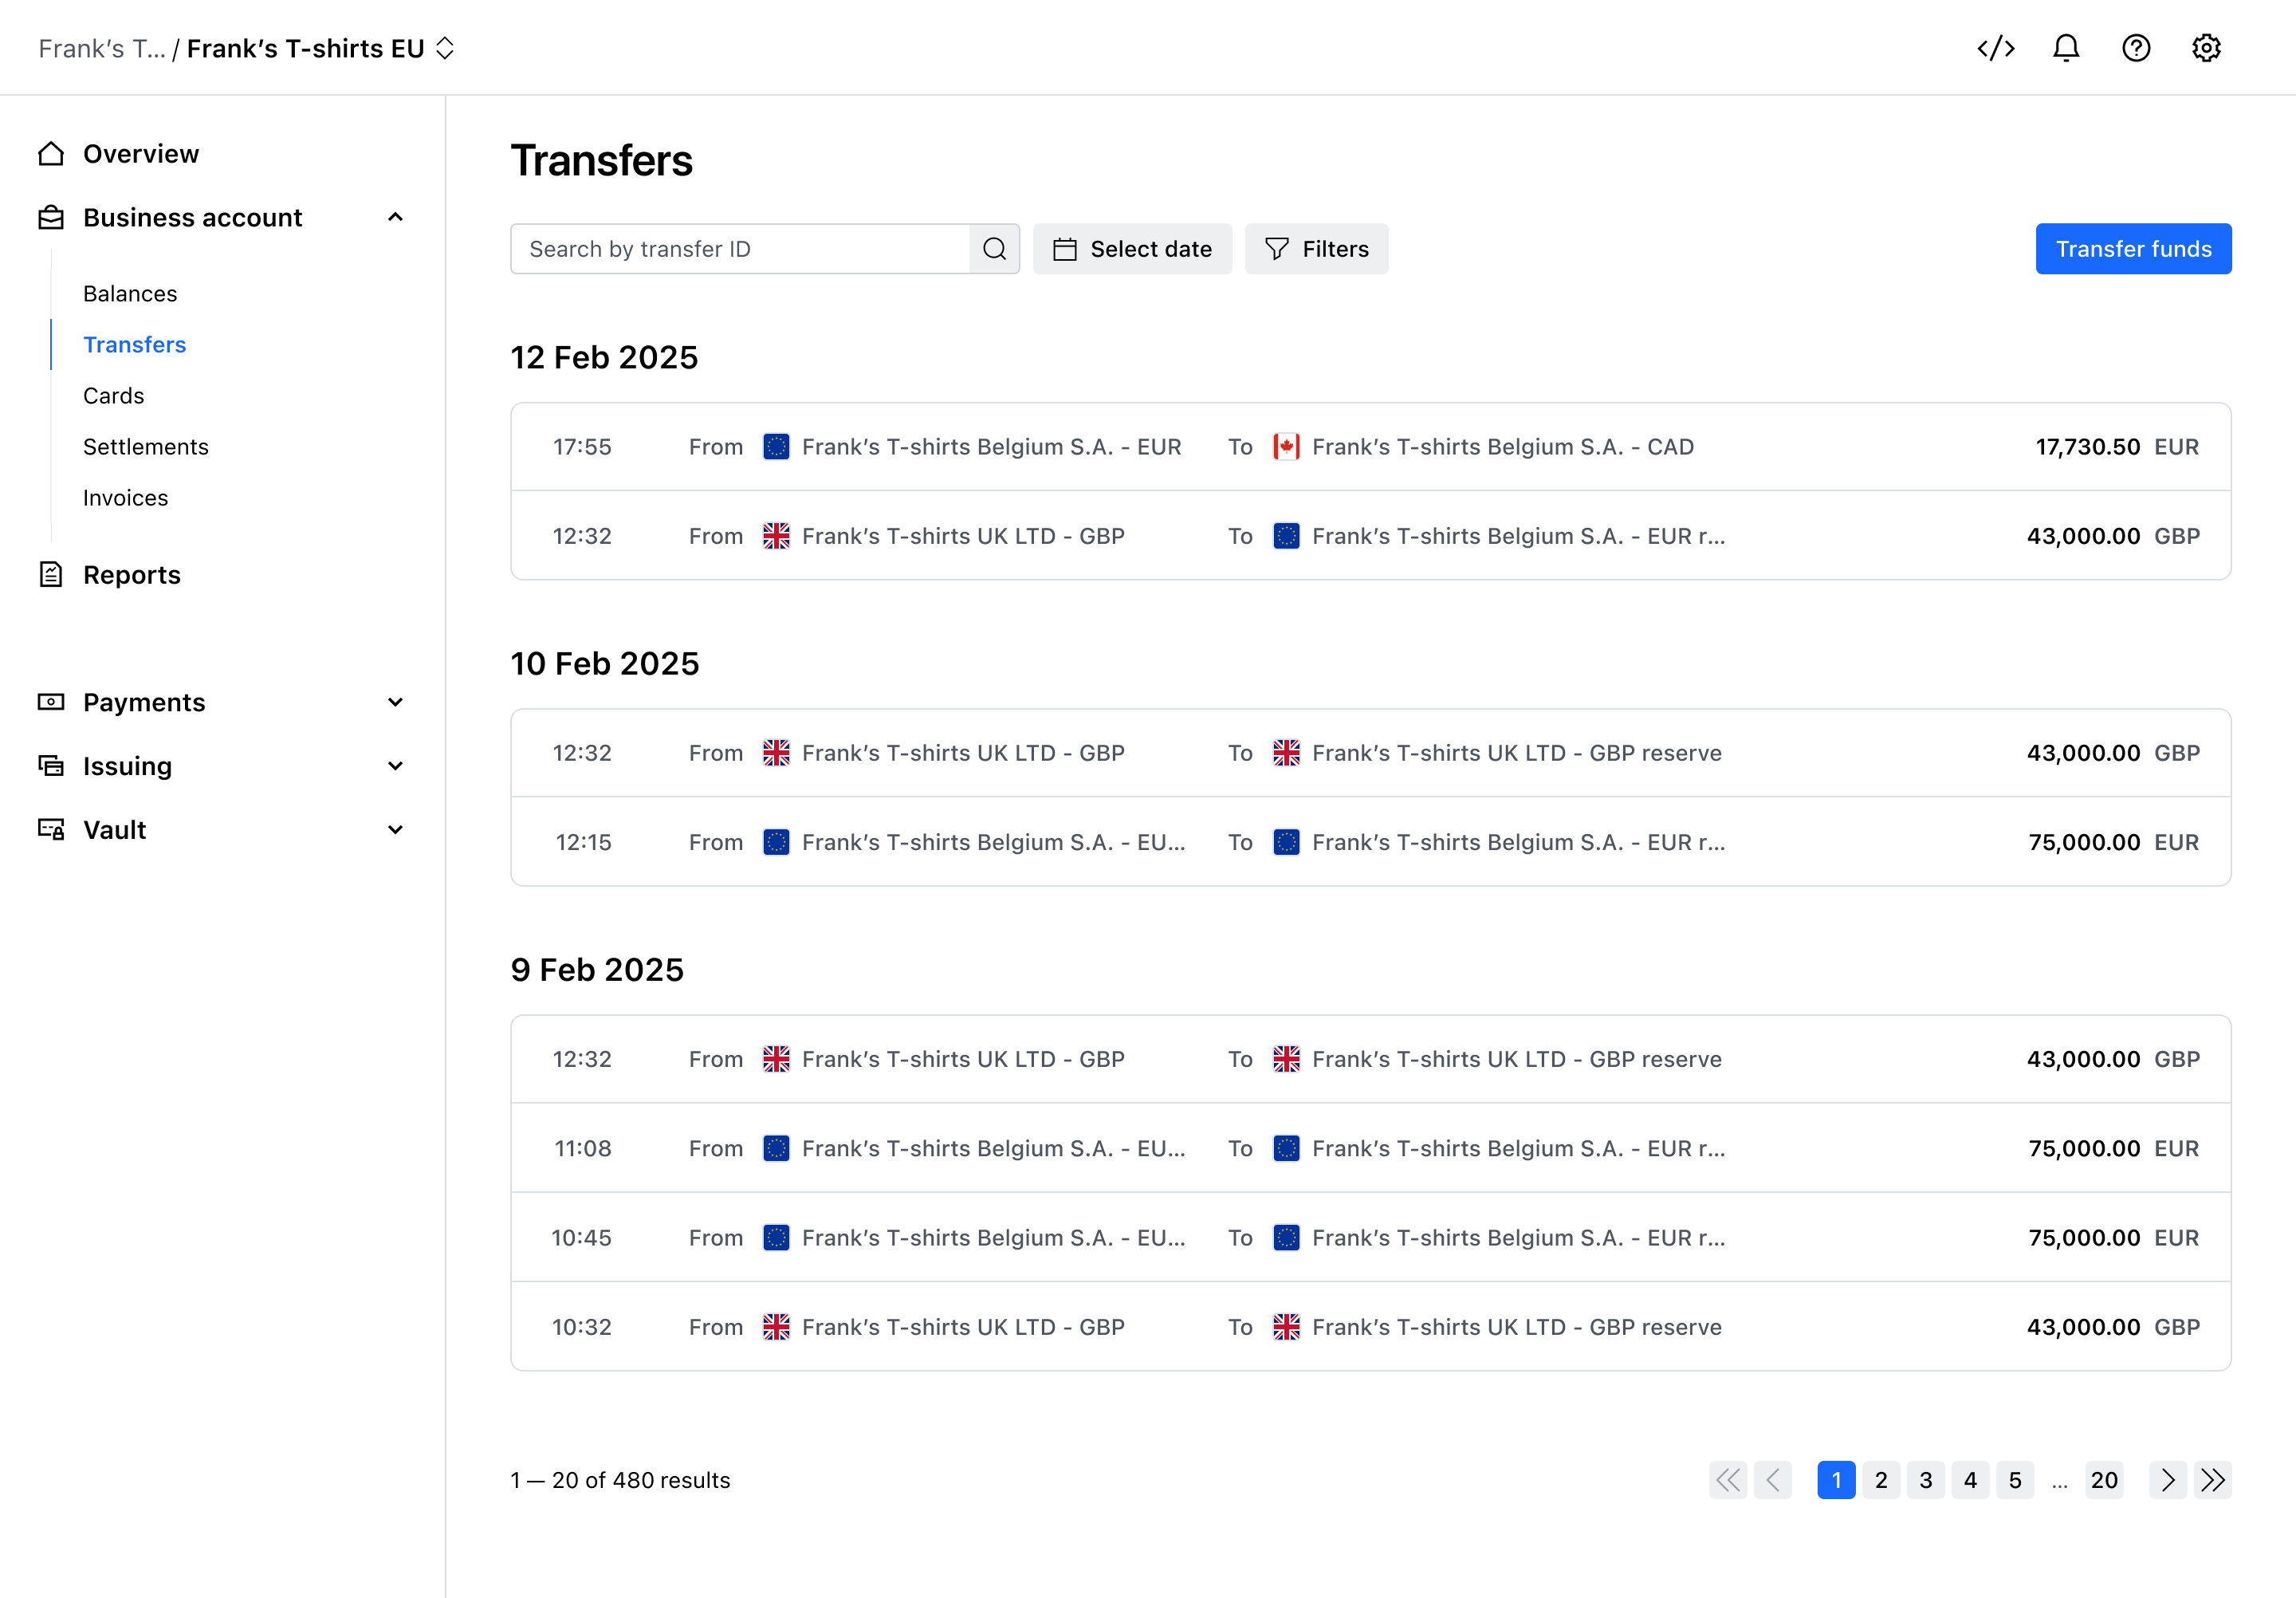Click the Overview home icon
The image size is (2296, 1598).
pyautogui.click(x=51, y=154)
